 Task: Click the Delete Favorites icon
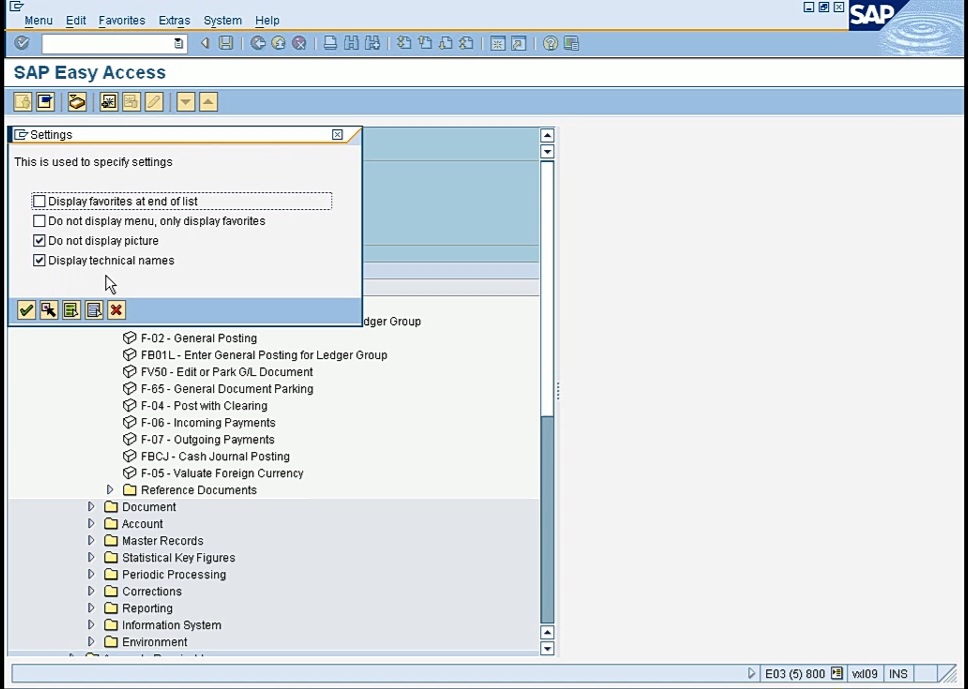[131, 102]
